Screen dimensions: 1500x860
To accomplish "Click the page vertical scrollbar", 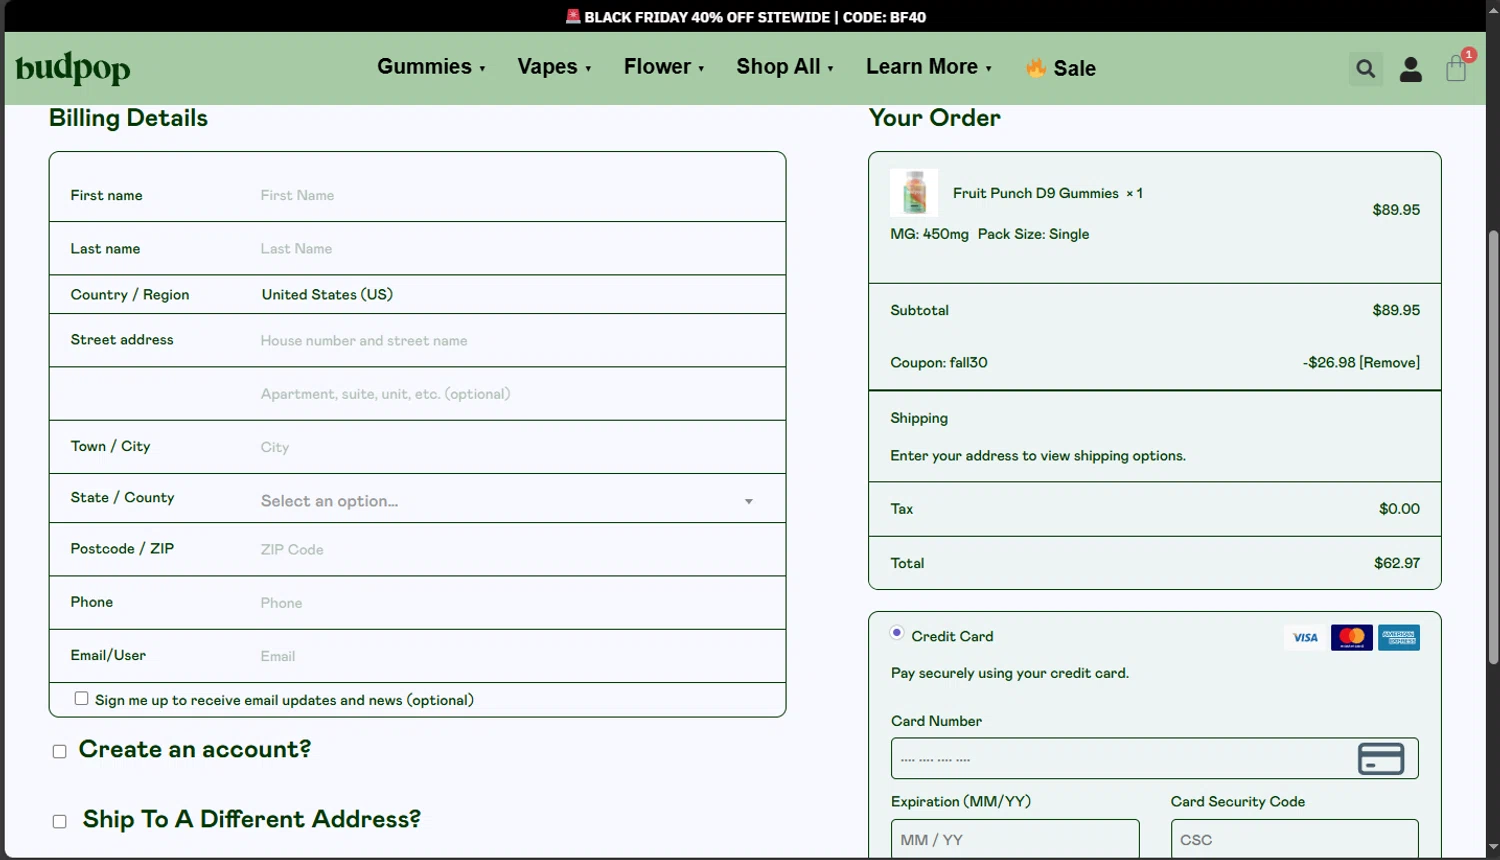I will tap(1493, 447).
